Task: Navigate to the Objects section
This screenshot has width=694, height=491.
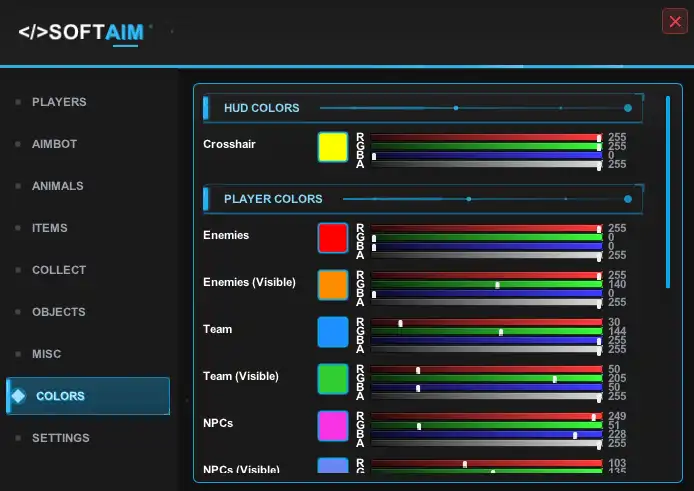Action: point(58,312)
